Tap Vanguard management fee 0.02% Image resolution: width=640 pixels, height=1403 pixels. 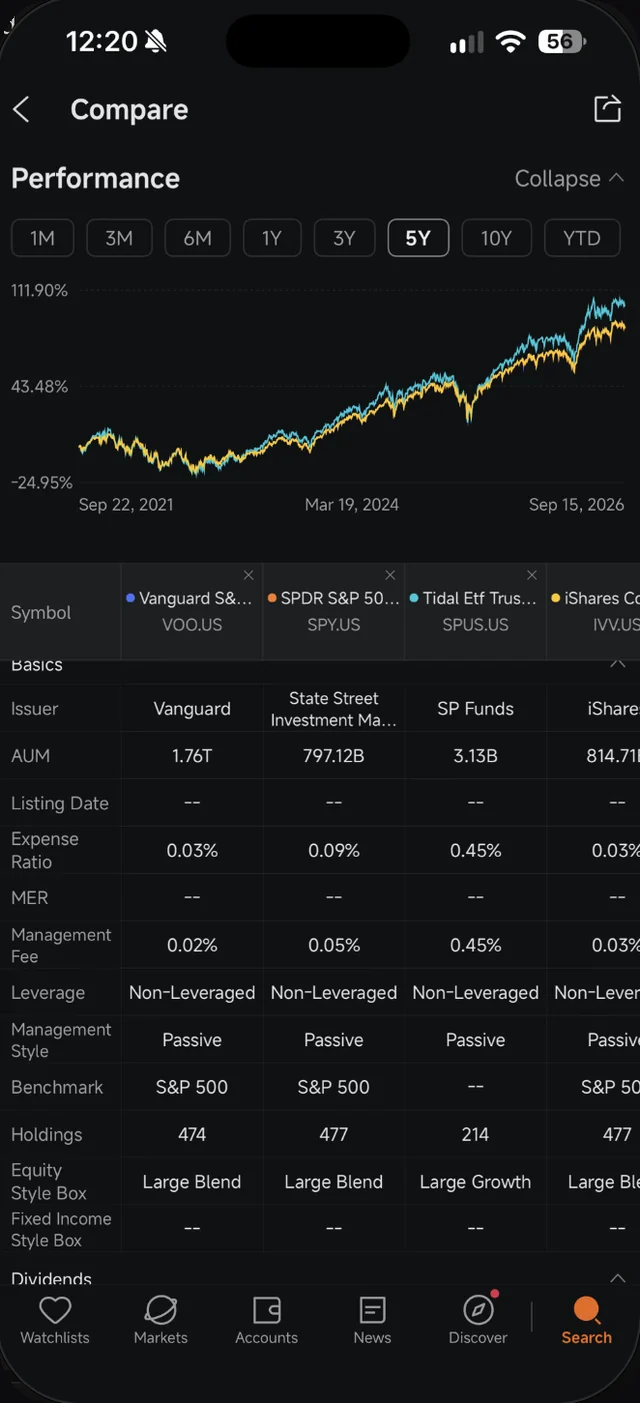pos(192,945)
